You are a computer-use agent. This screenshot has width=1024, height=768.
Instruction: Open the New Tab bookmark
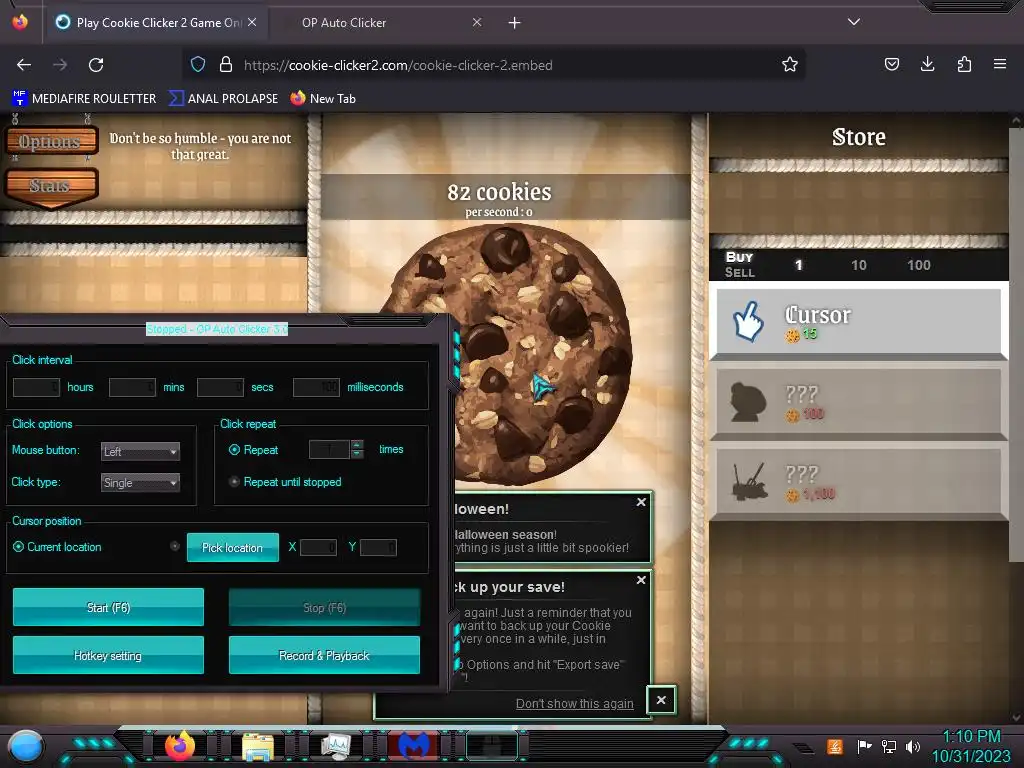[323, 99]
